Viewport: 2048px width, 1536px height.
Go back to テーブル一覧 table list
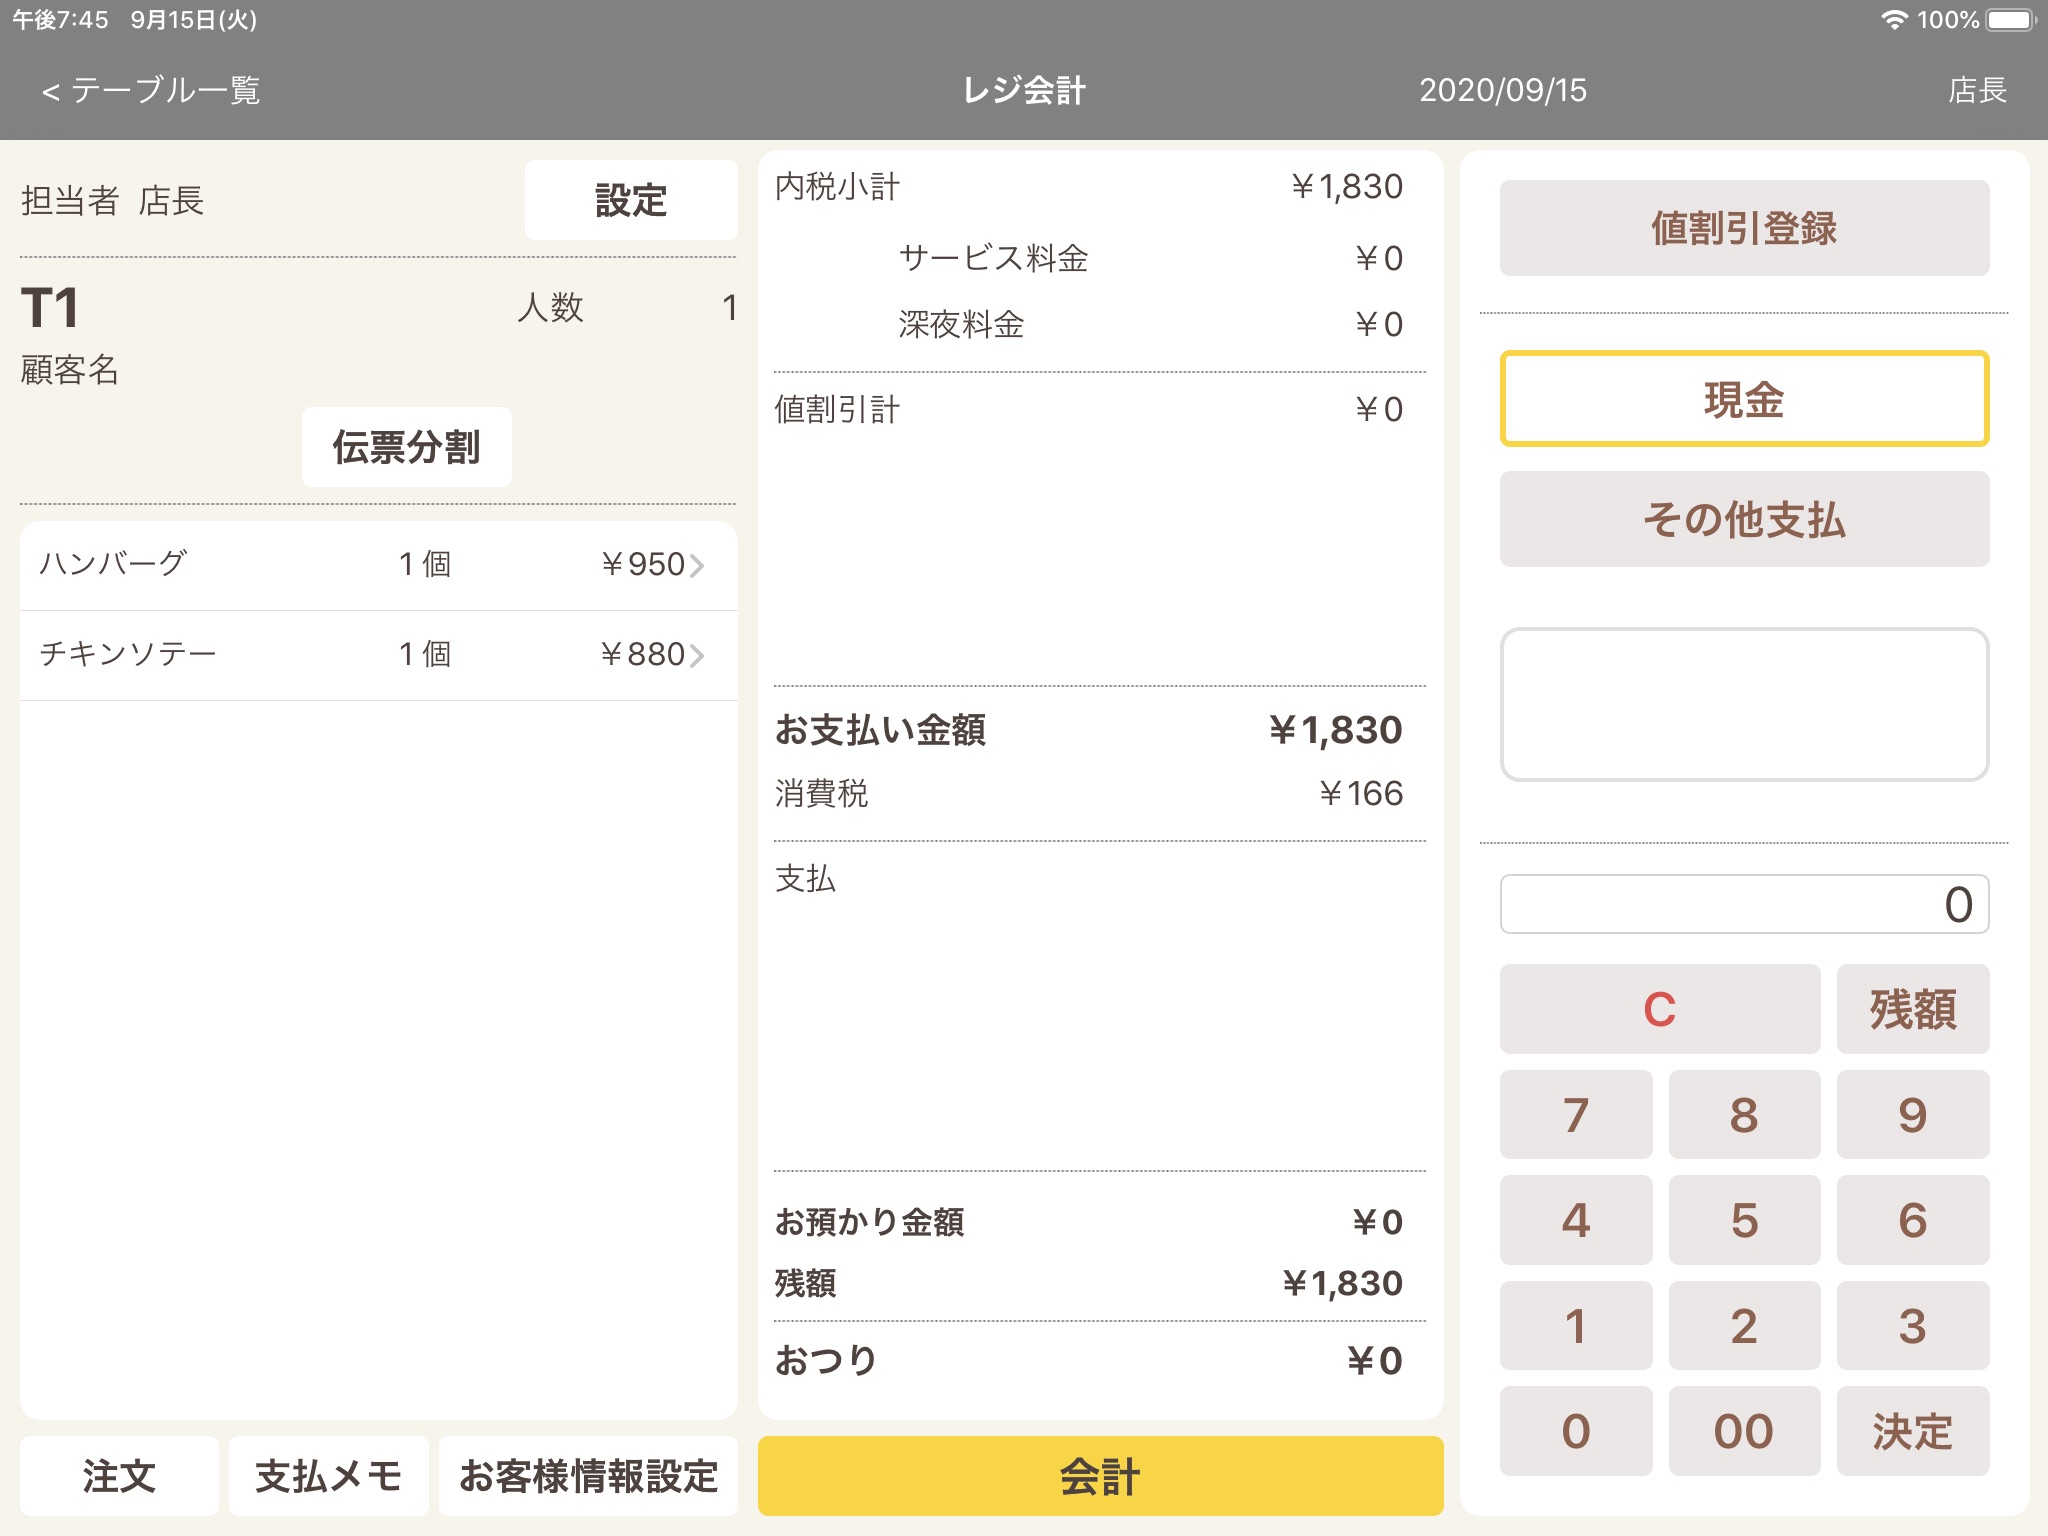point(151,90)
